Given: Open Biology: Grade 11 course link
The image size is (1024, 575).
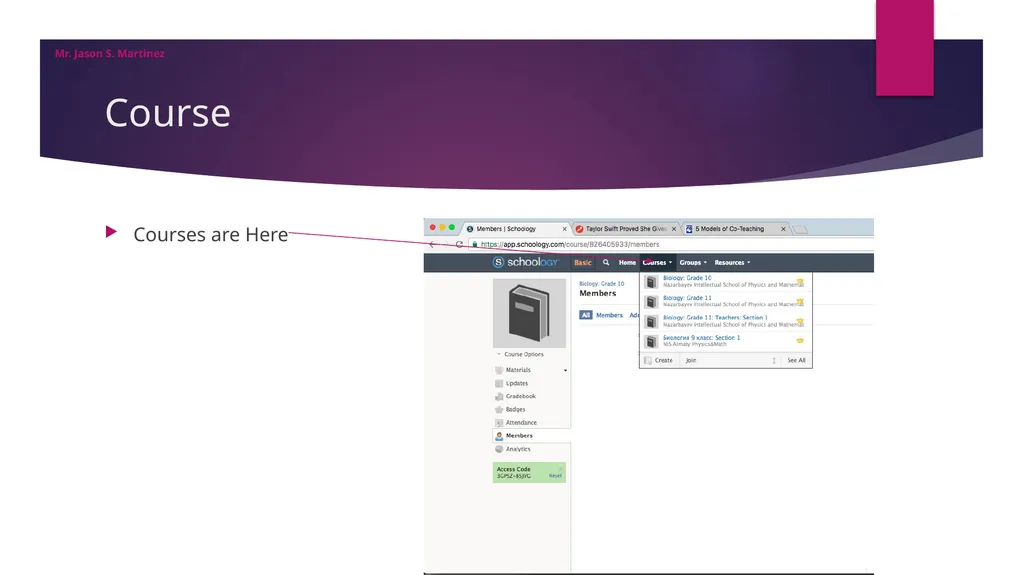Looking at the screenshot, I should click(x=687, y=298).
